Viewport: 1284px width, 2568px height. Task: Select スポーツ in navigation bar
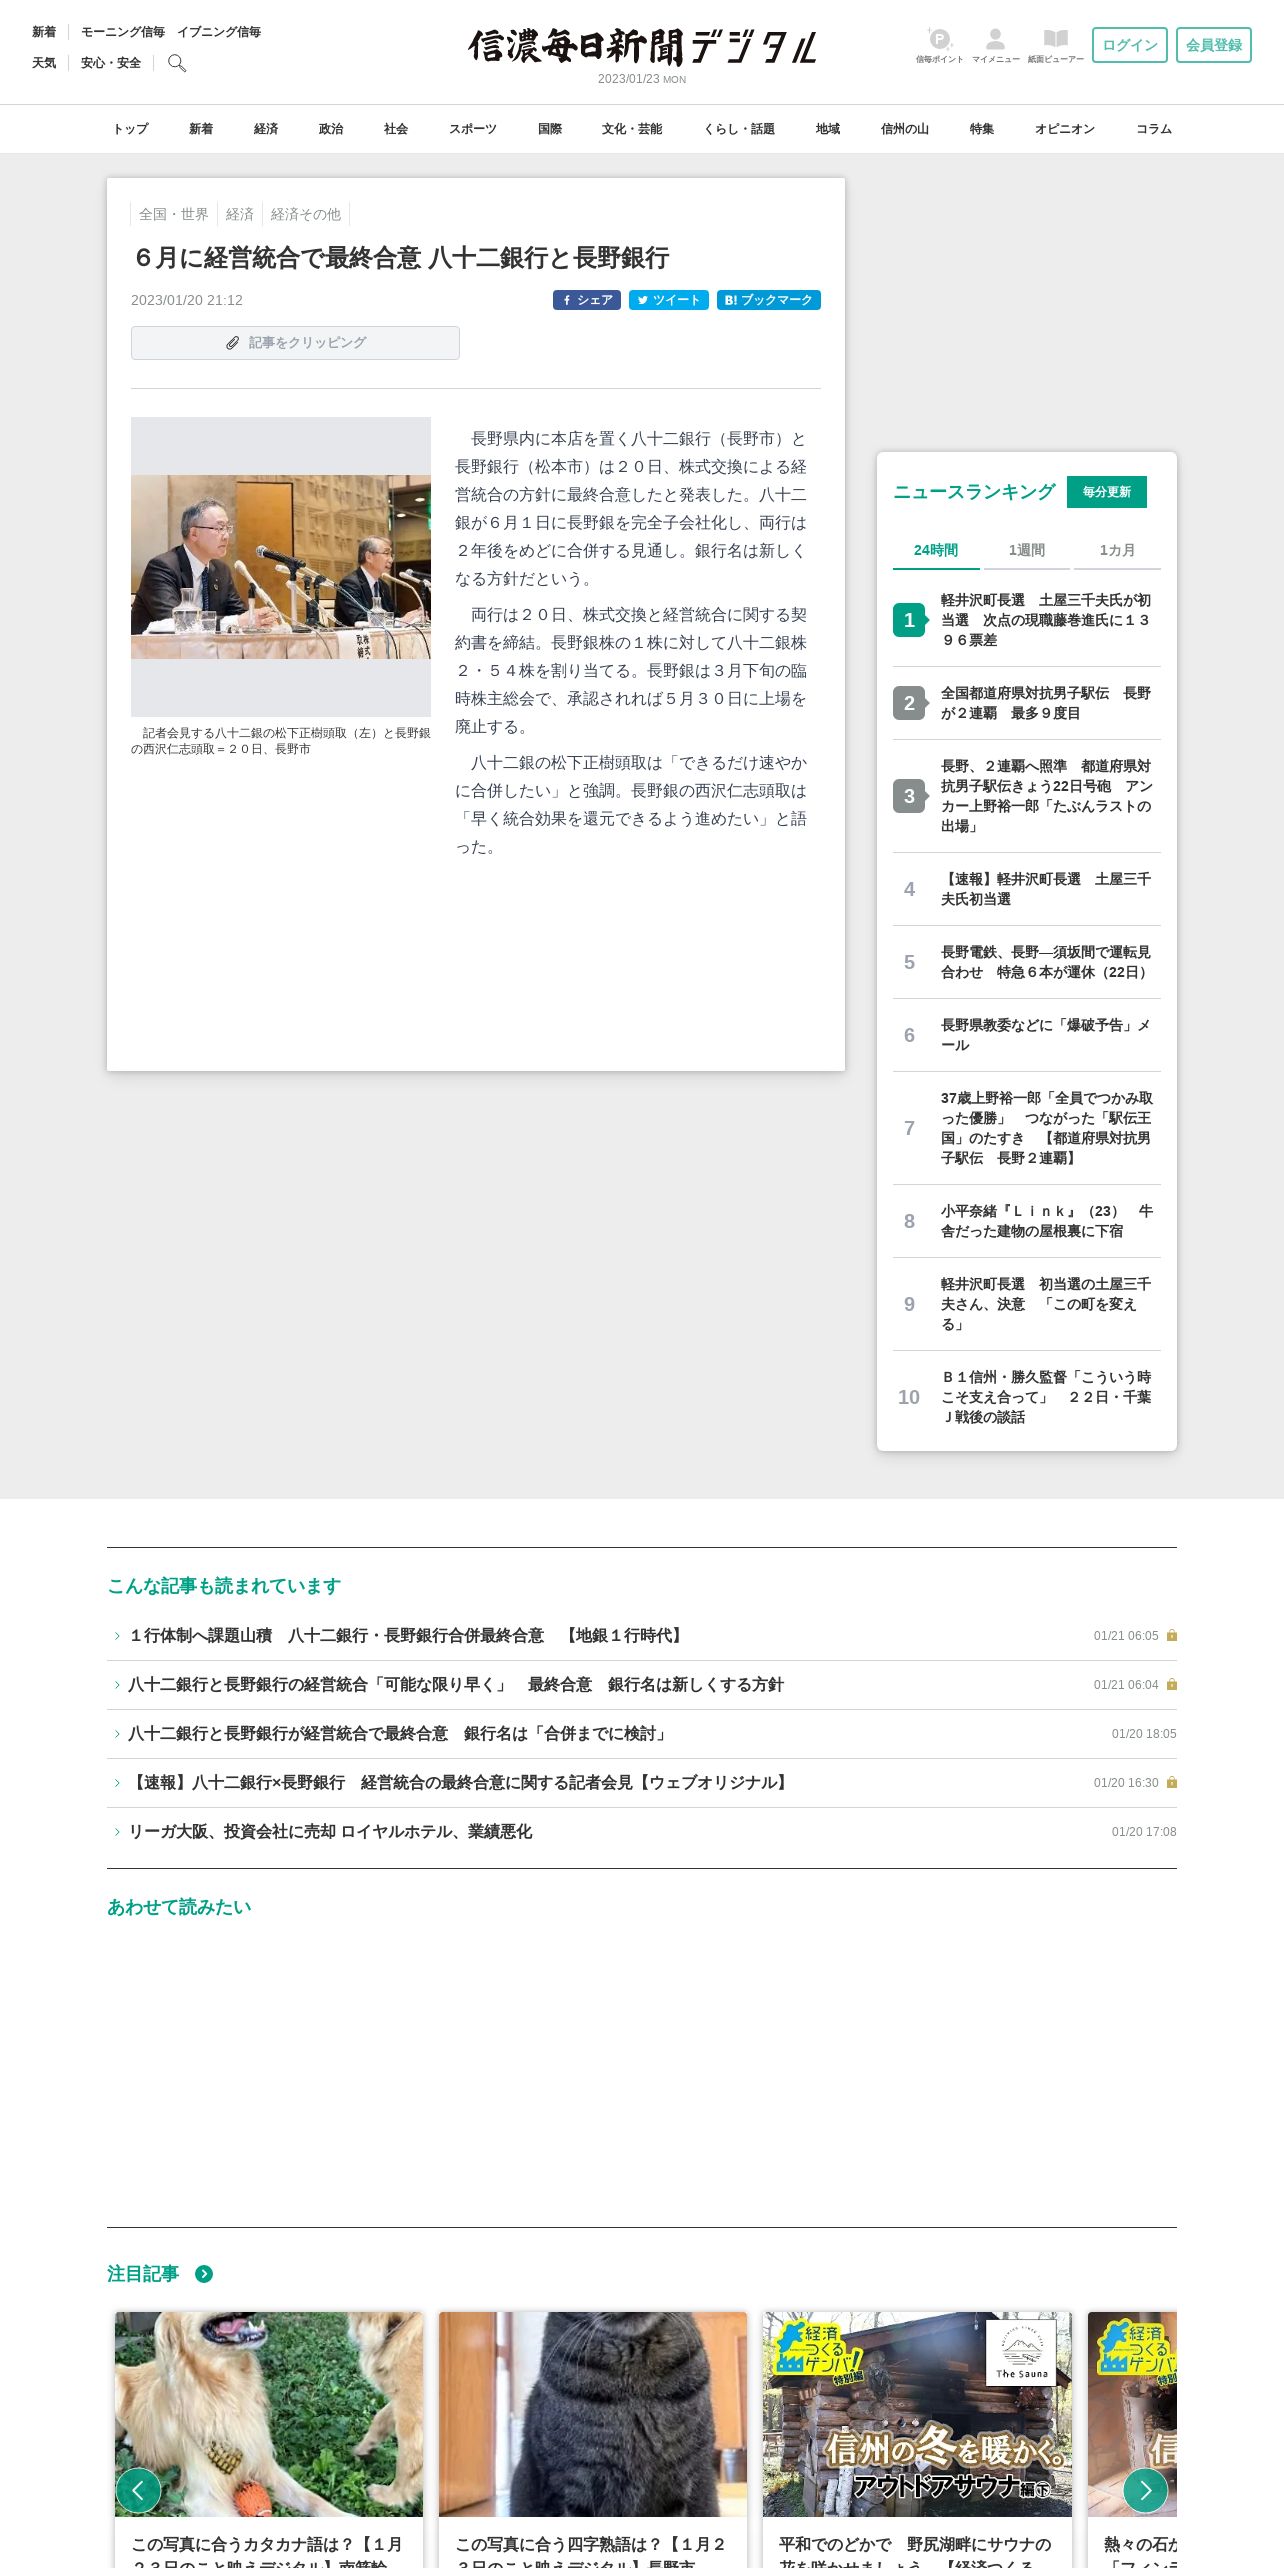pyautogui.click(x=473, y=129)
